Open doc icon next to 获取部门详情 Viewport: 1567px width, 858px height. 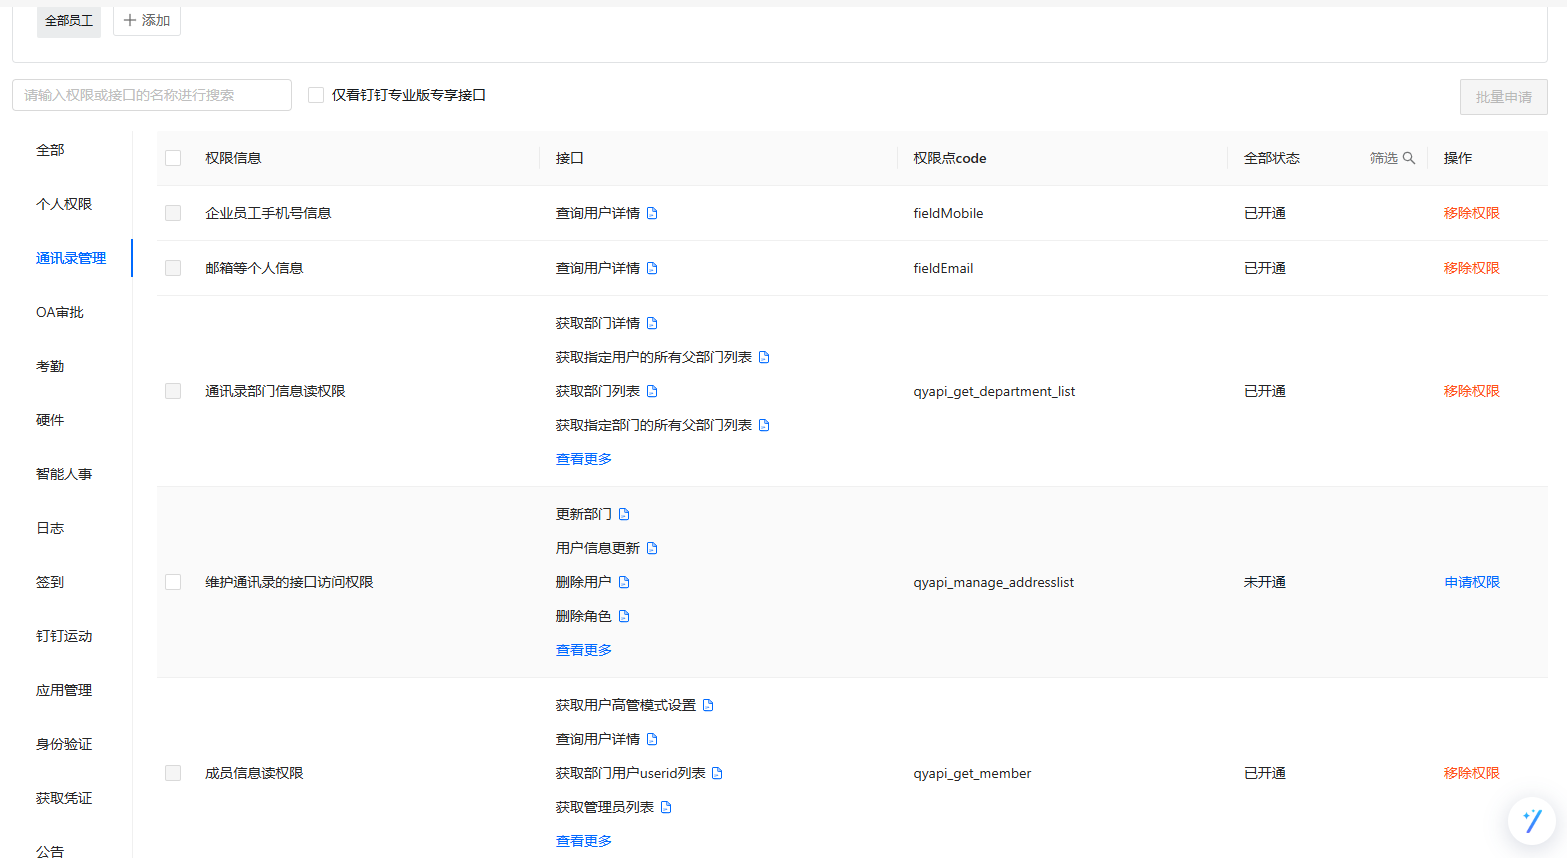pyautogui.click(x=652, y=323)
